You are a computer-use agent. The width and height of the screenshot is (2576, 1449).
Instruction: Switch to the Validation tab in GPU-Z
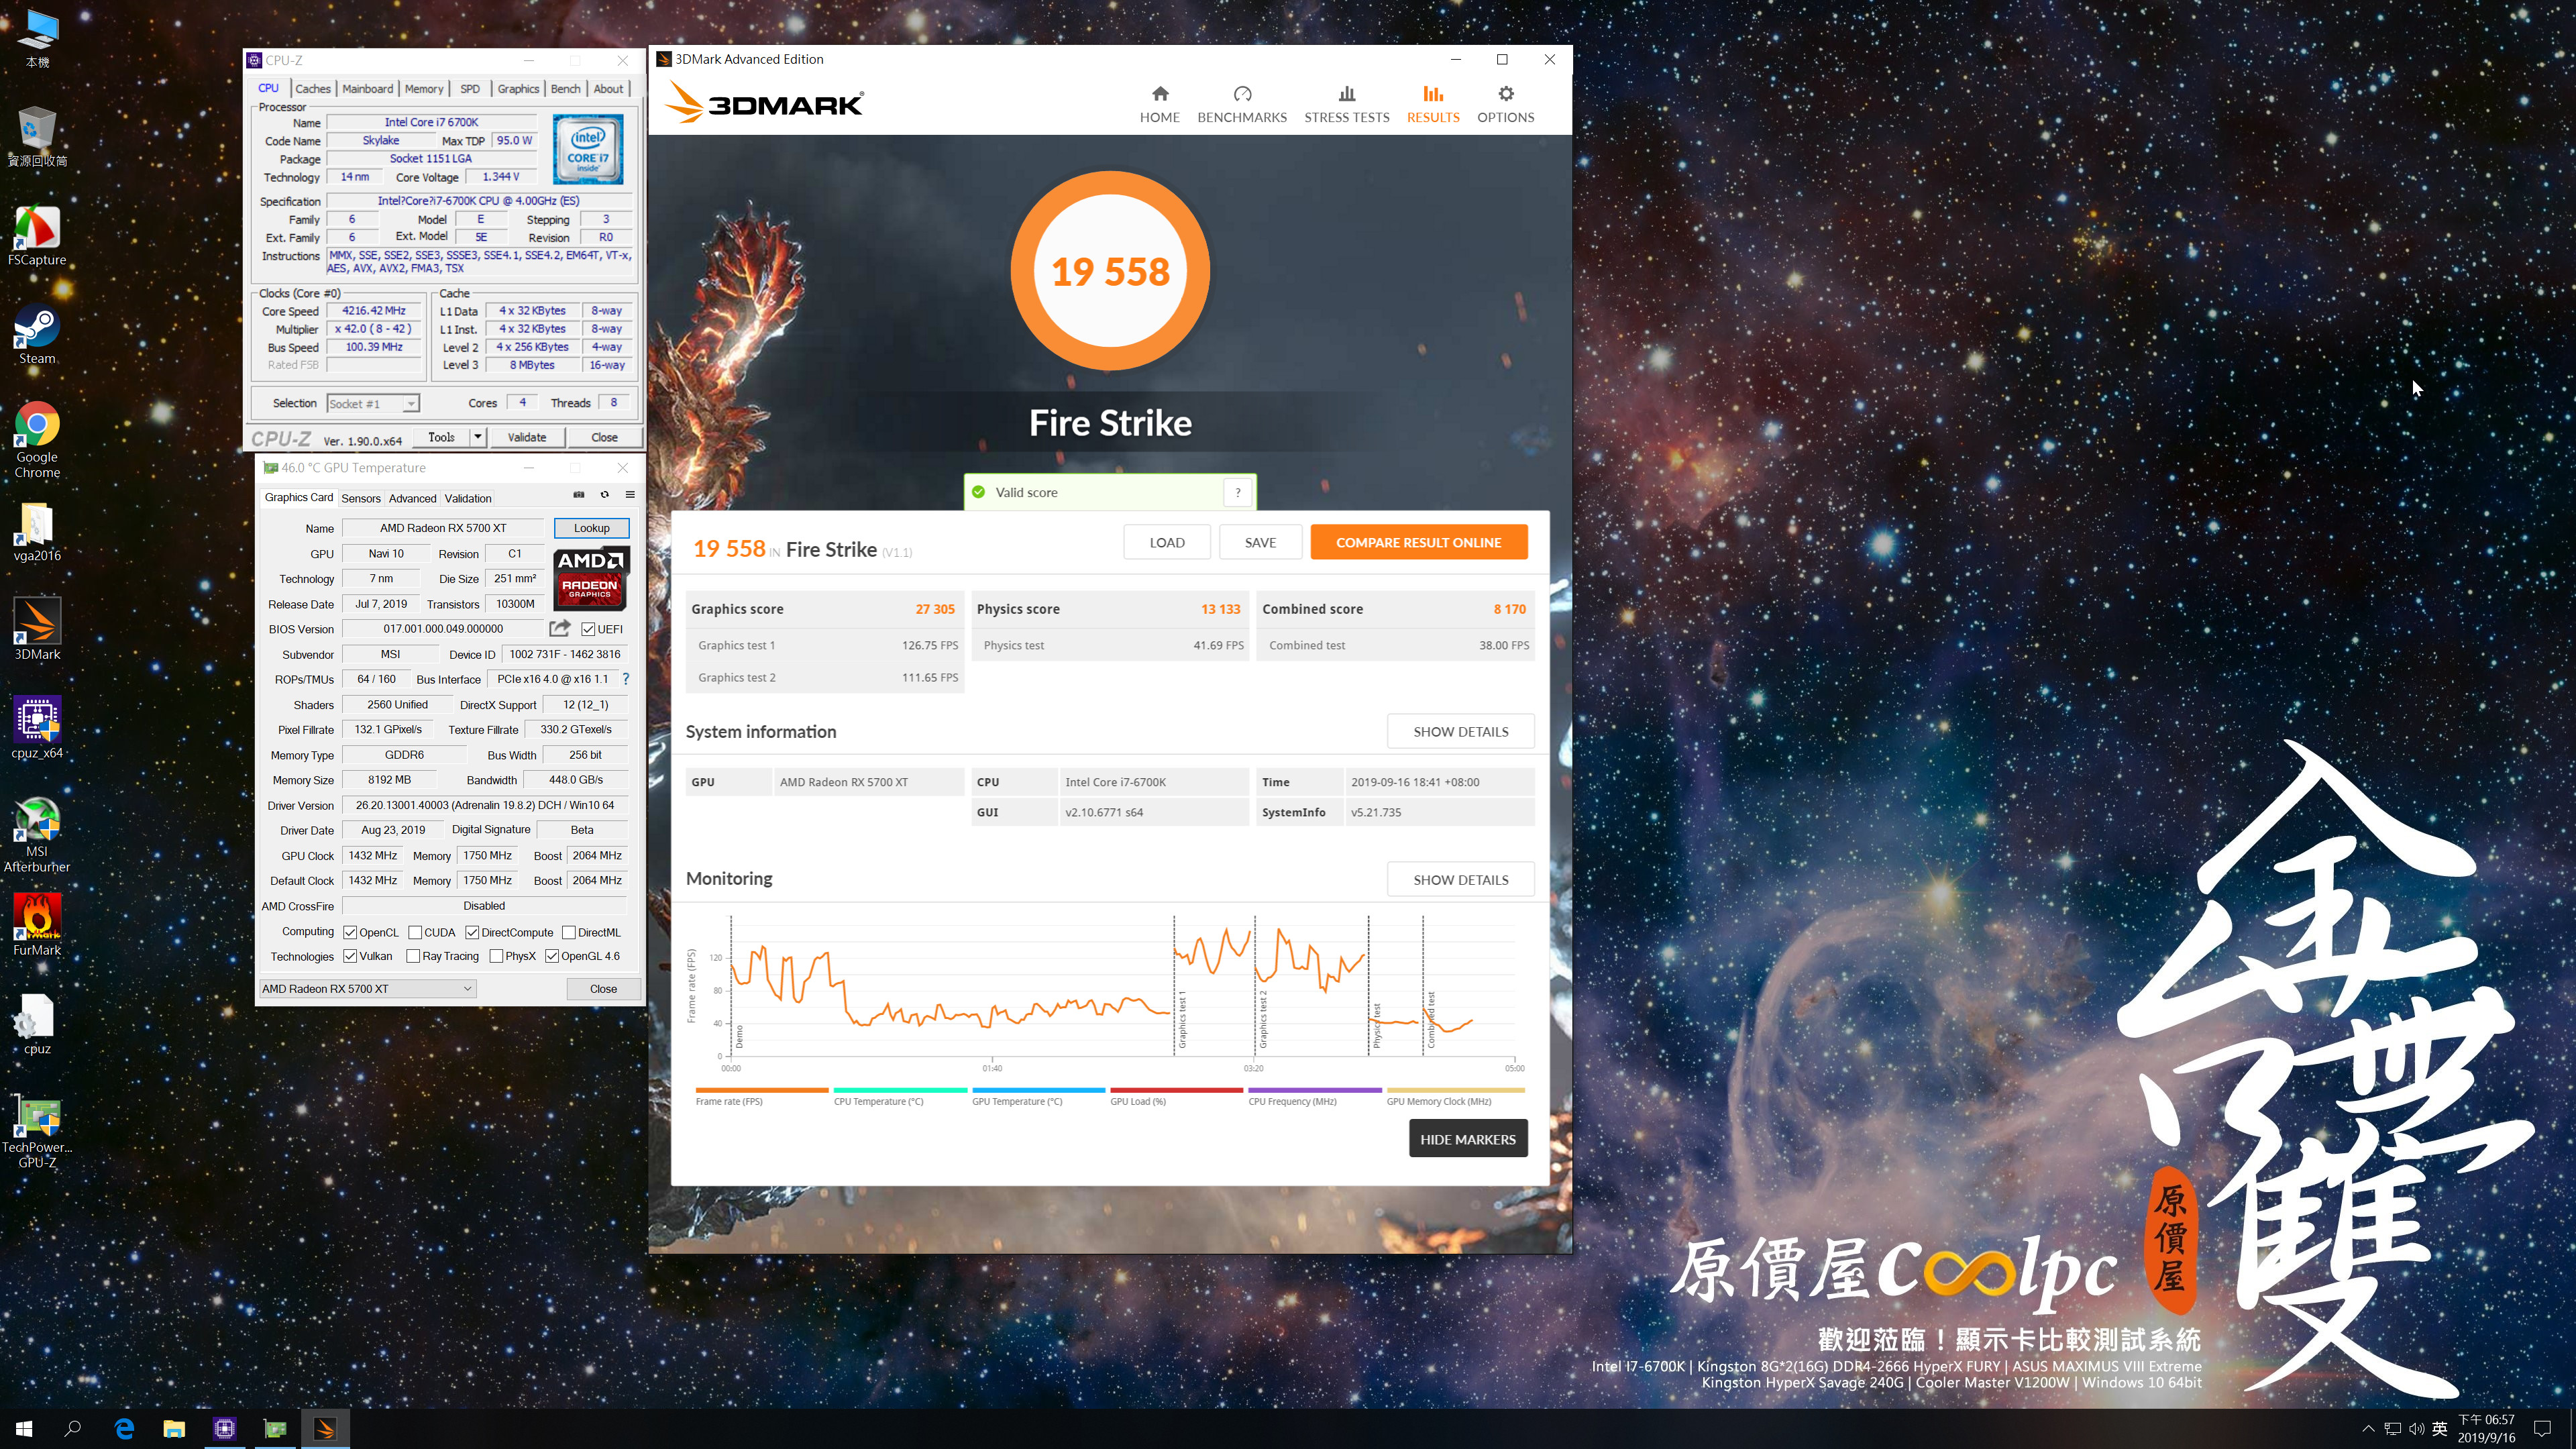(x=468, y=498)
